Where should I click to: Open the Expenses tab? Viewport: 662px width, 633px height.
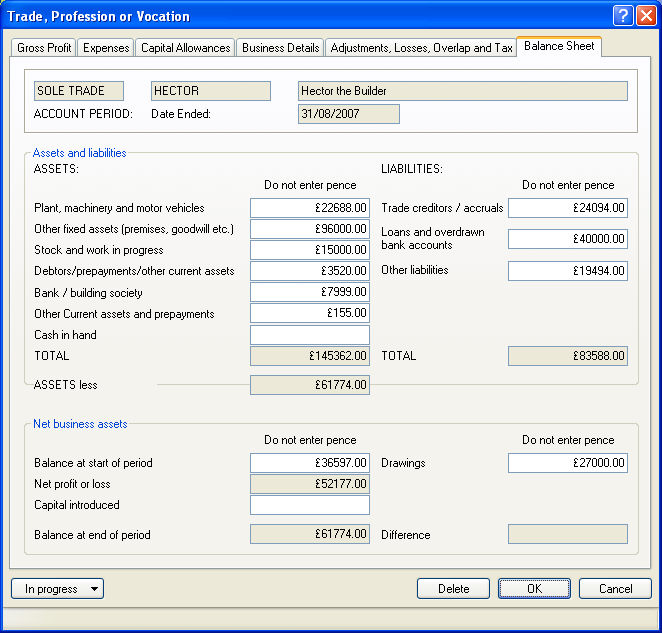pyautogui.click(x=106, y=48)
